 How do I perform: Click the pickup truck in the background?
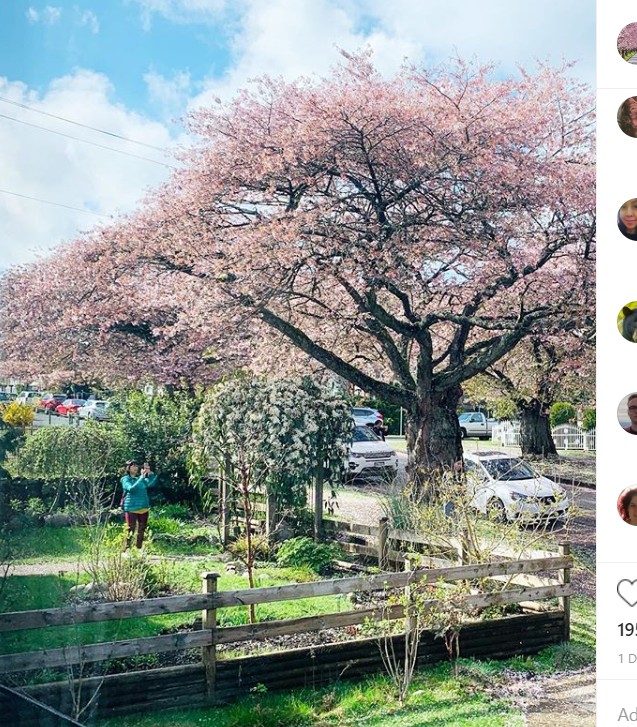pyautogui.click(x=476, y=425)
